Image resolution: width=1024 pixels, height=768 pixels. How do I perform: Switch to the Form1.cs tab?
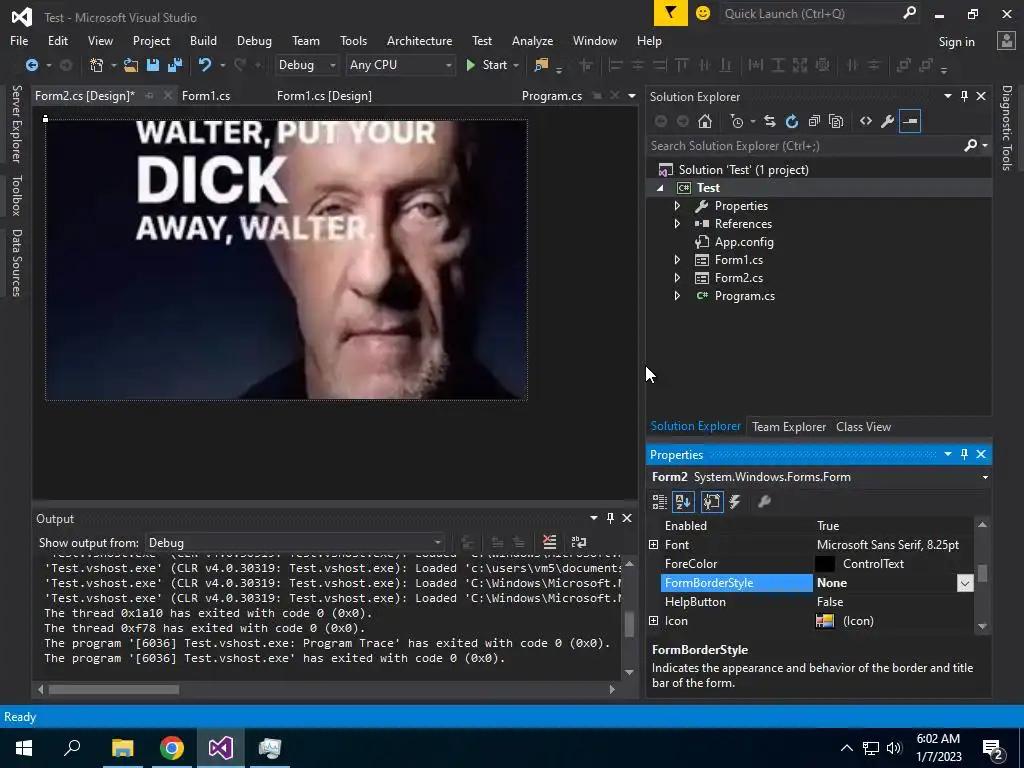[206, 96]
